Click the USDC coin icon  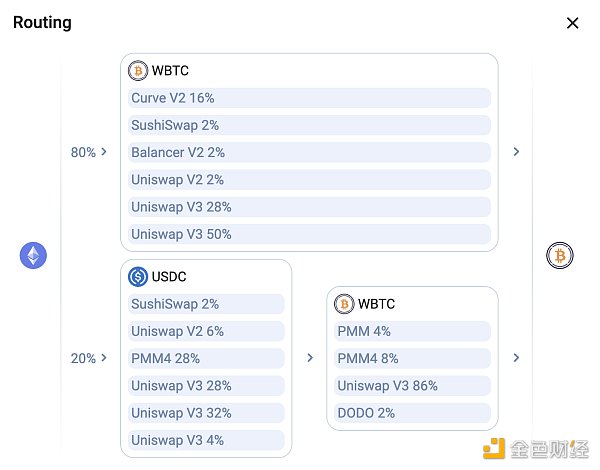(138, 277)
